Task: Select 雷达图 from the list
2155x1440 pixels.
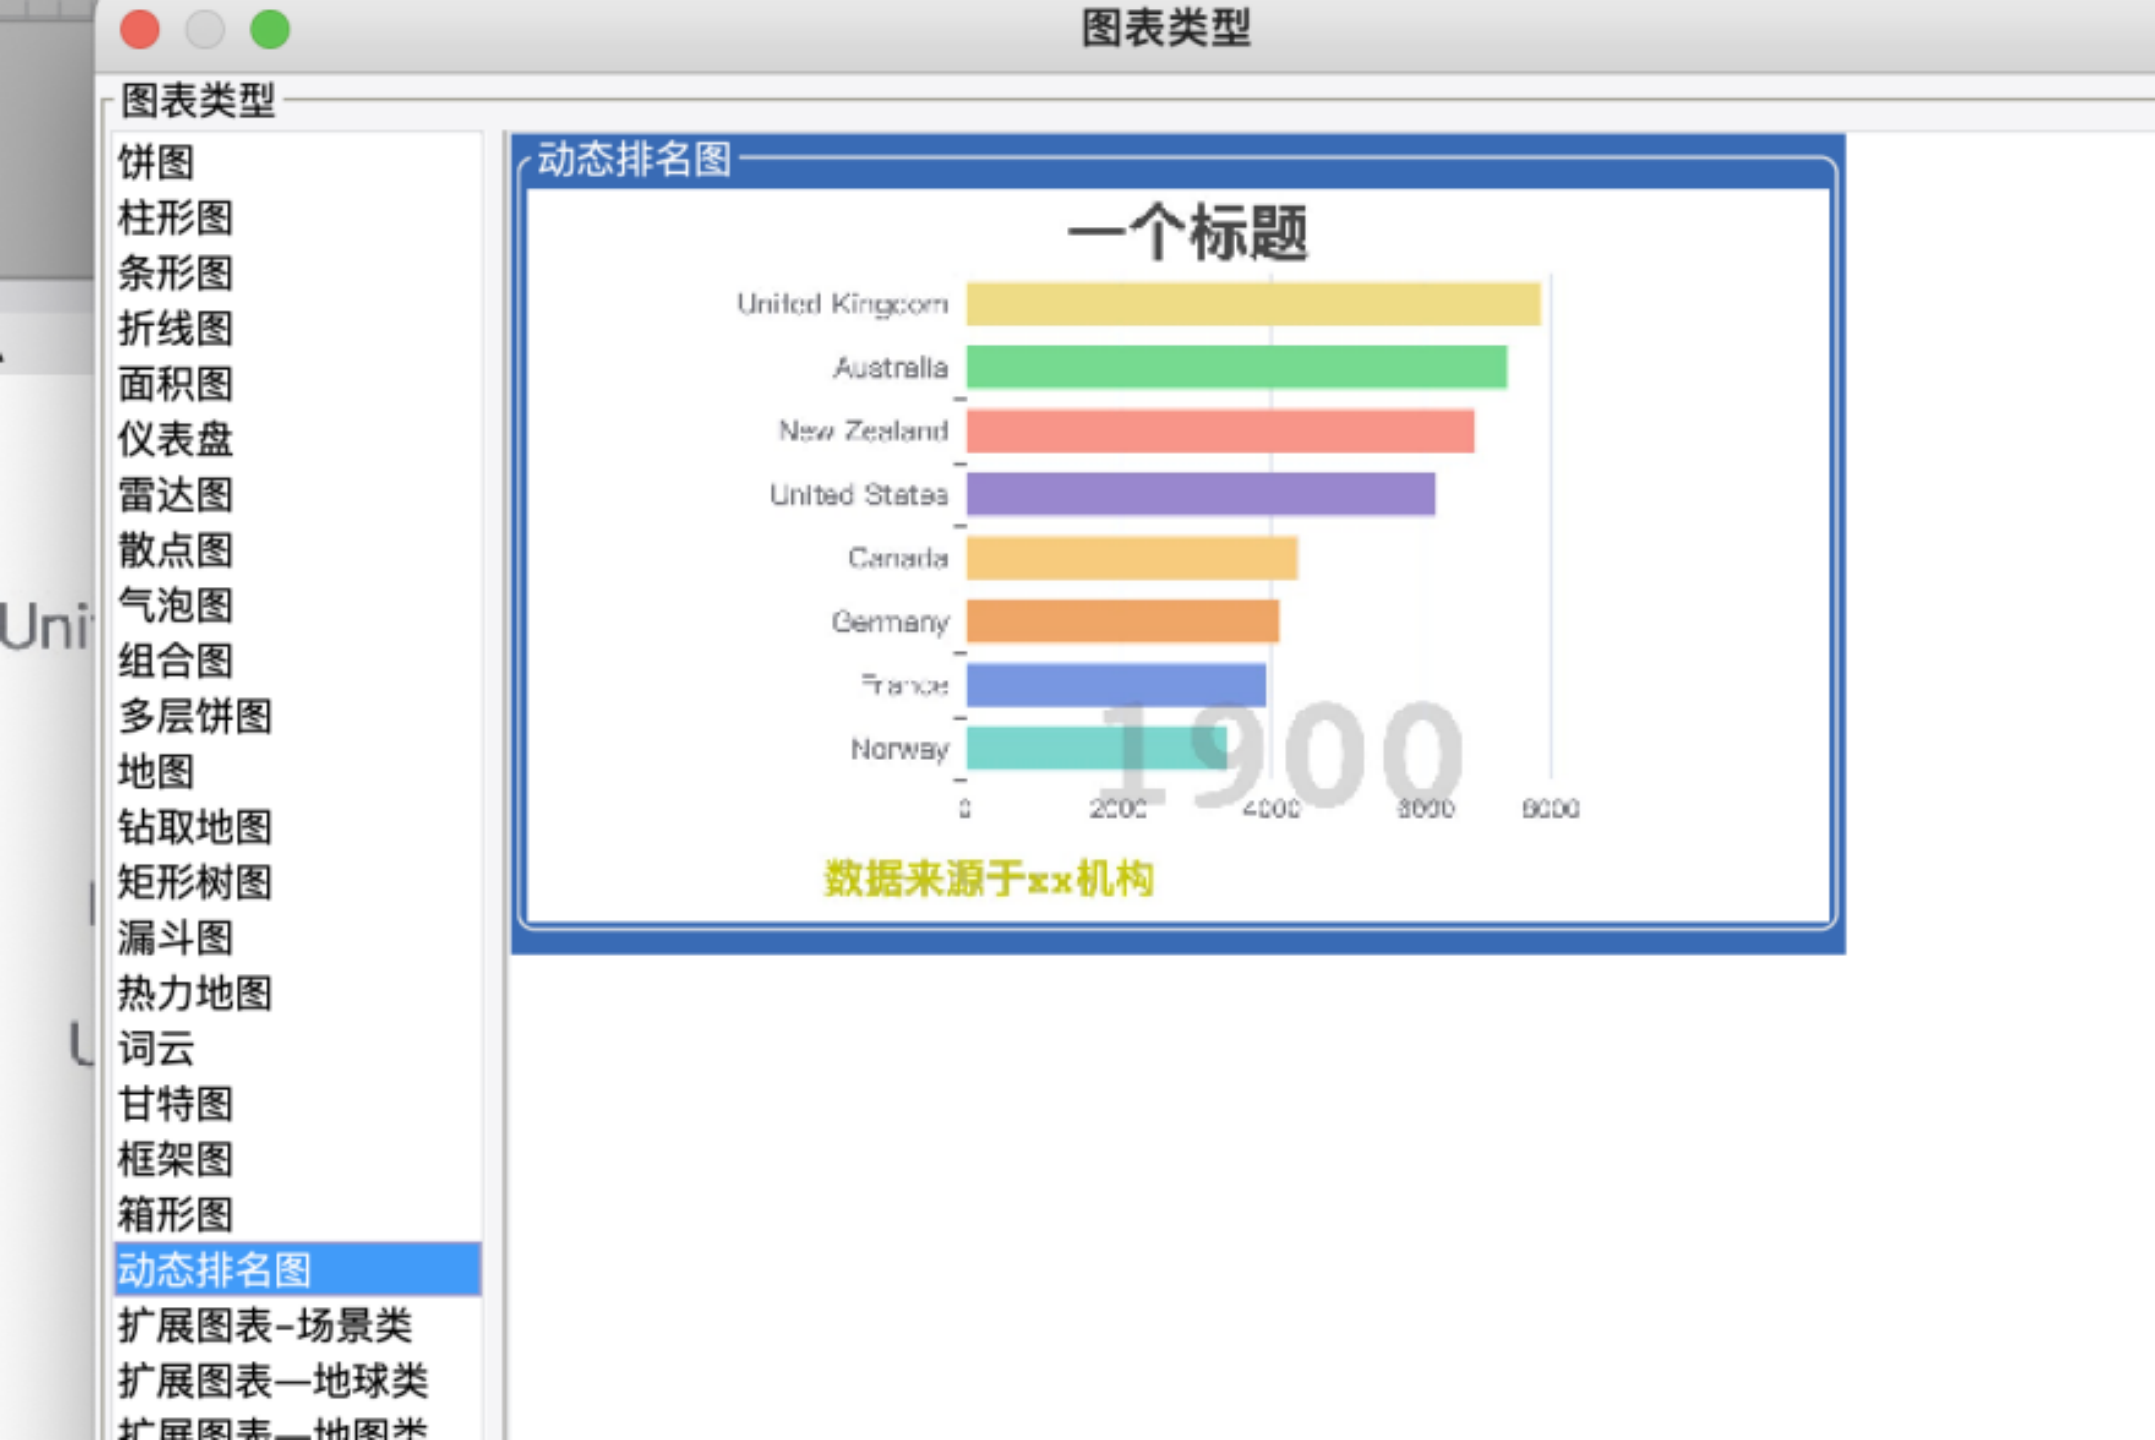Action: 176,495
